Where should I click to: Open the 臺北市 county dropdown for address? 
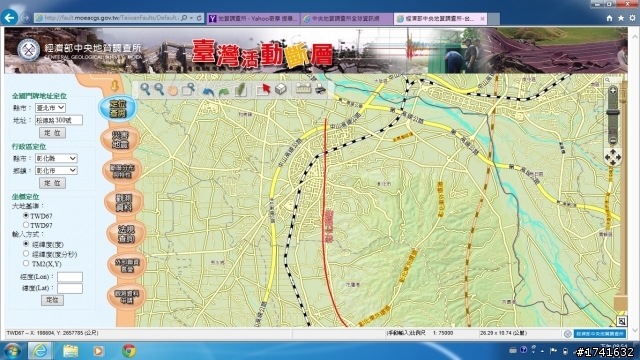coord(50,108)
